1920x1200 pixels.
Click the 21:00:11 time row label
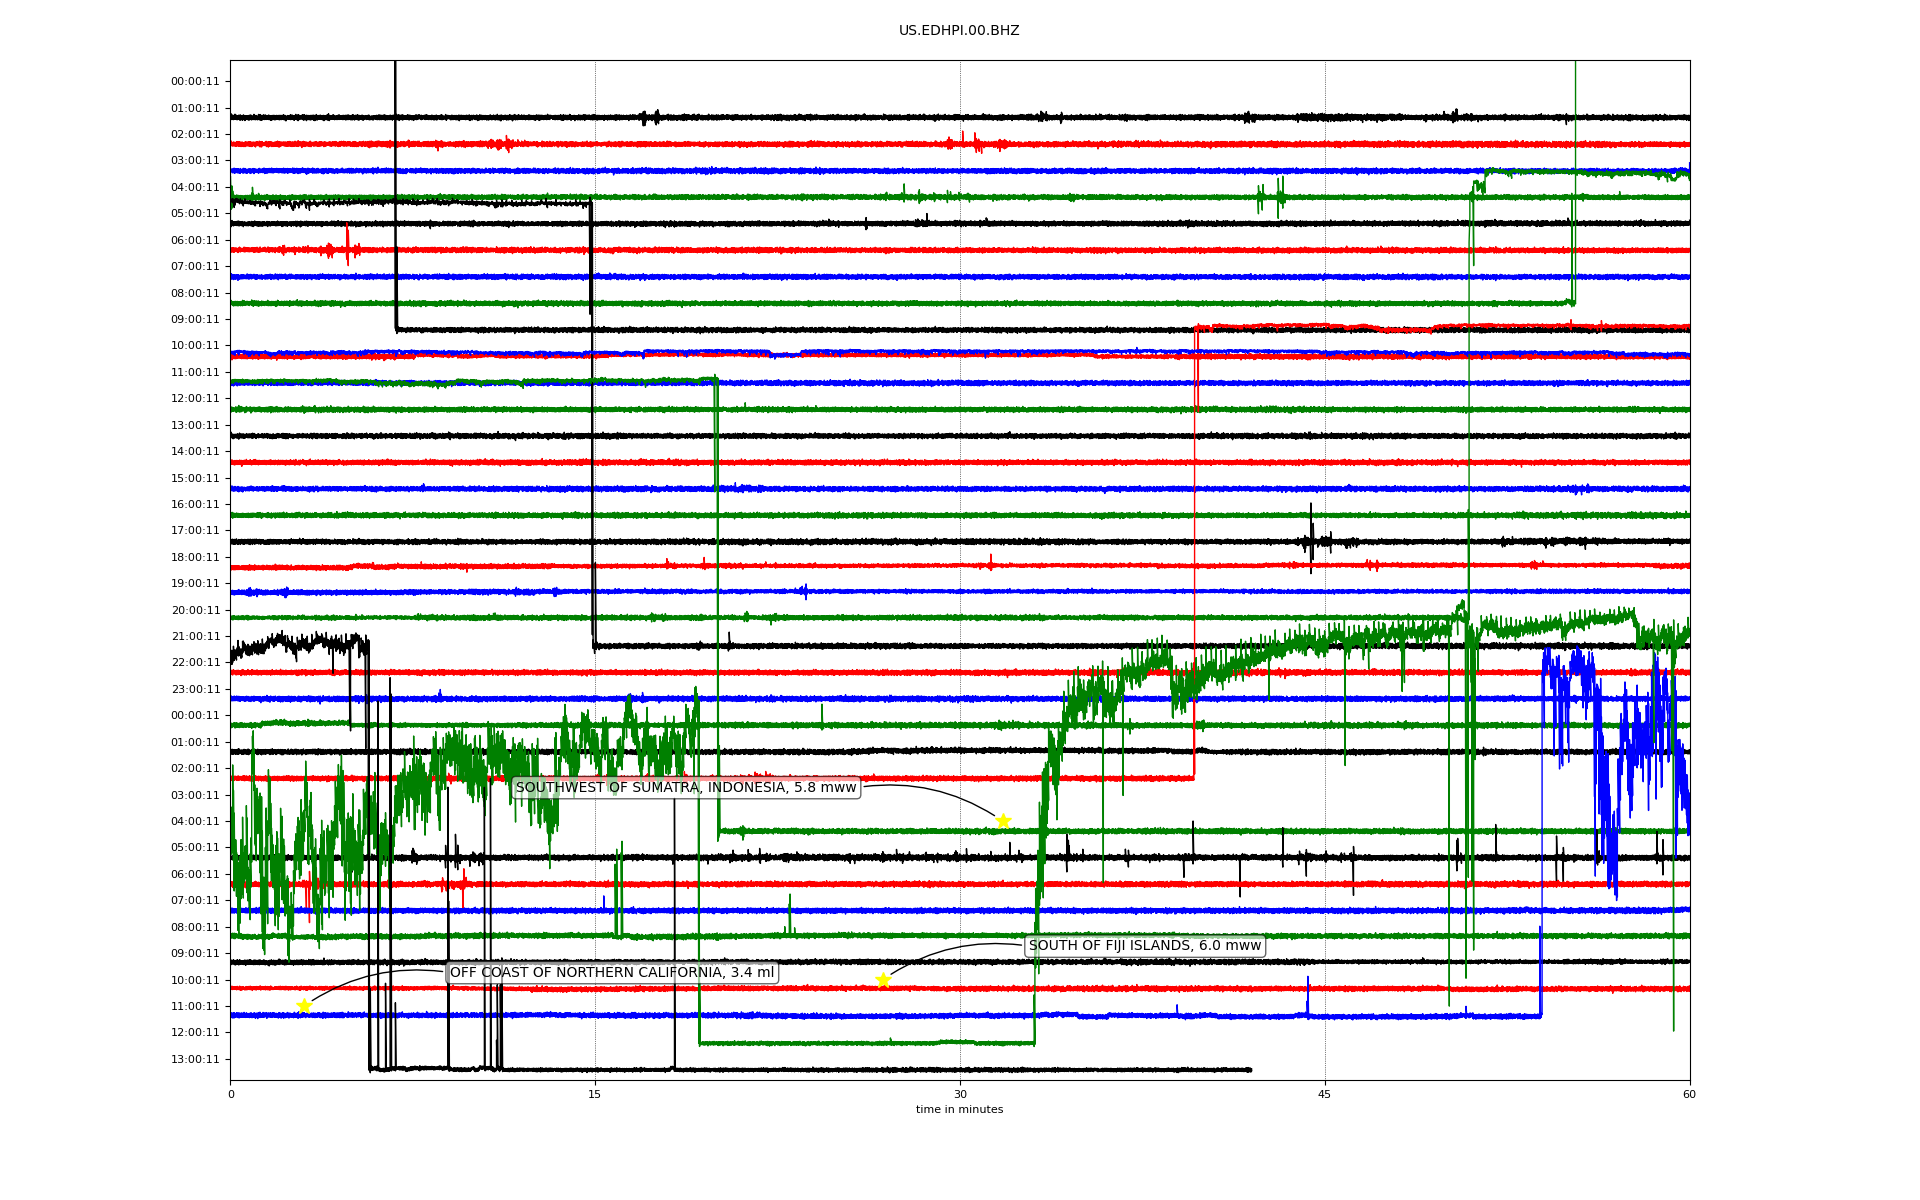pos(195,637)
